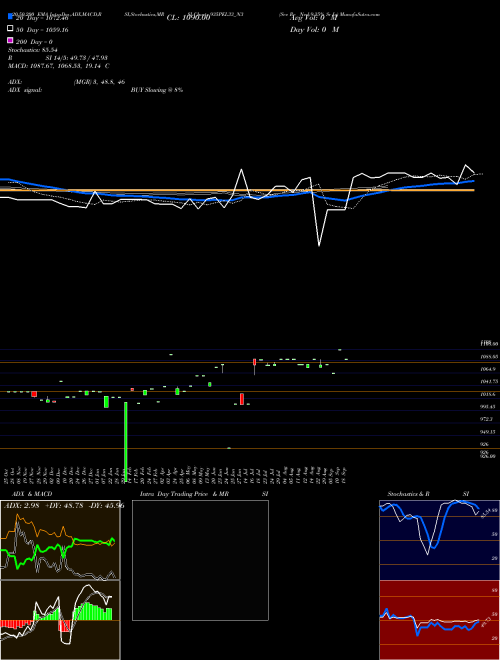500x660 pixels.
Task: Open the MACD histogram chart panel
Action: coord(60,620)
